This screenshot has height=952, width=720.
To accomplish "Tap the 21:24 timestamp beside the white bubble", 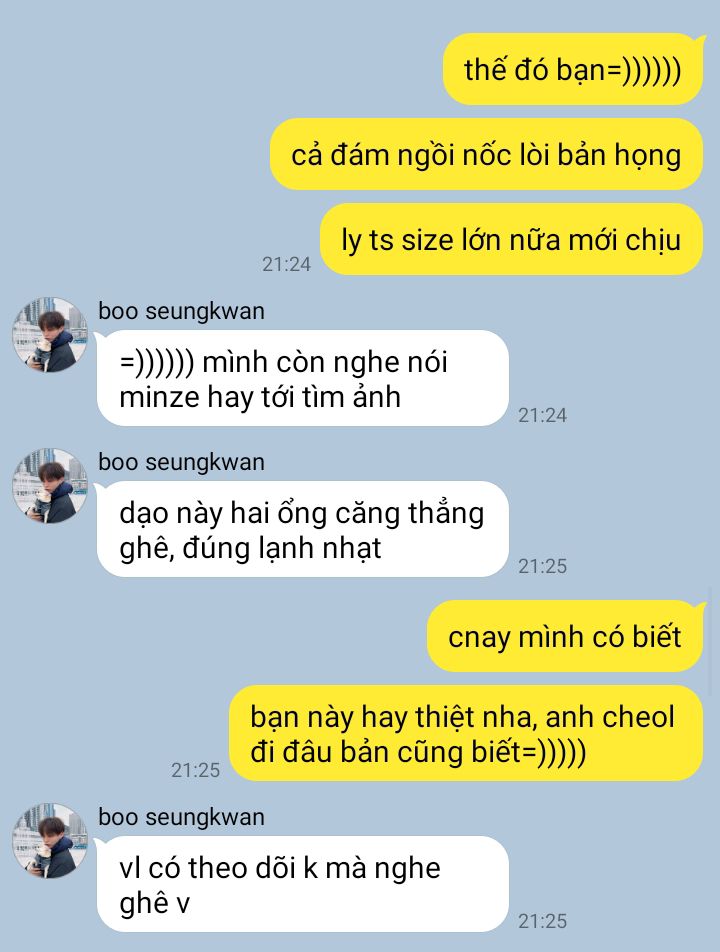I will tap(542, 415).
